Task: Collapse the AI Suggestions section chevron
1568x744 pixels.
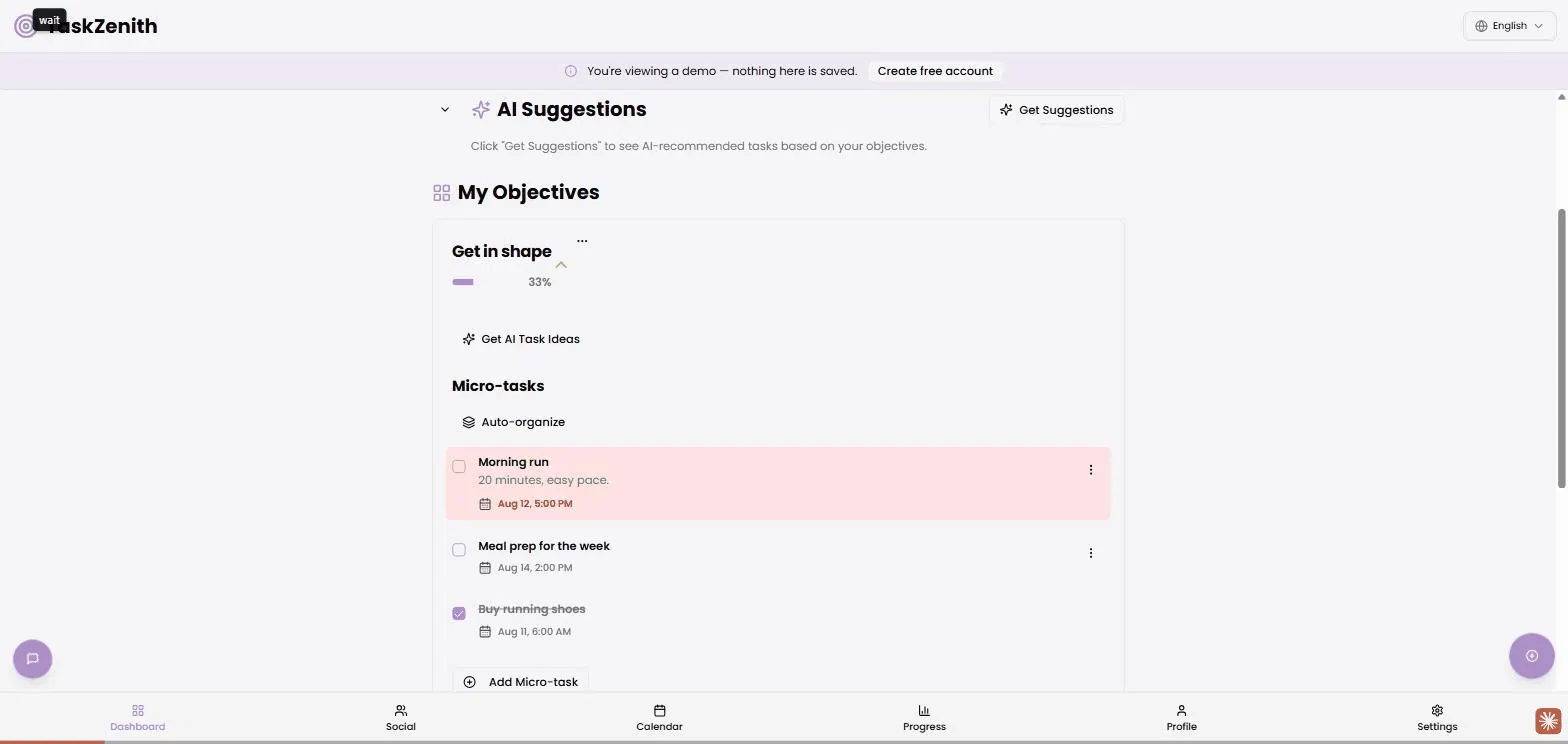Action: pyautogui.click(x=445, y=109)
